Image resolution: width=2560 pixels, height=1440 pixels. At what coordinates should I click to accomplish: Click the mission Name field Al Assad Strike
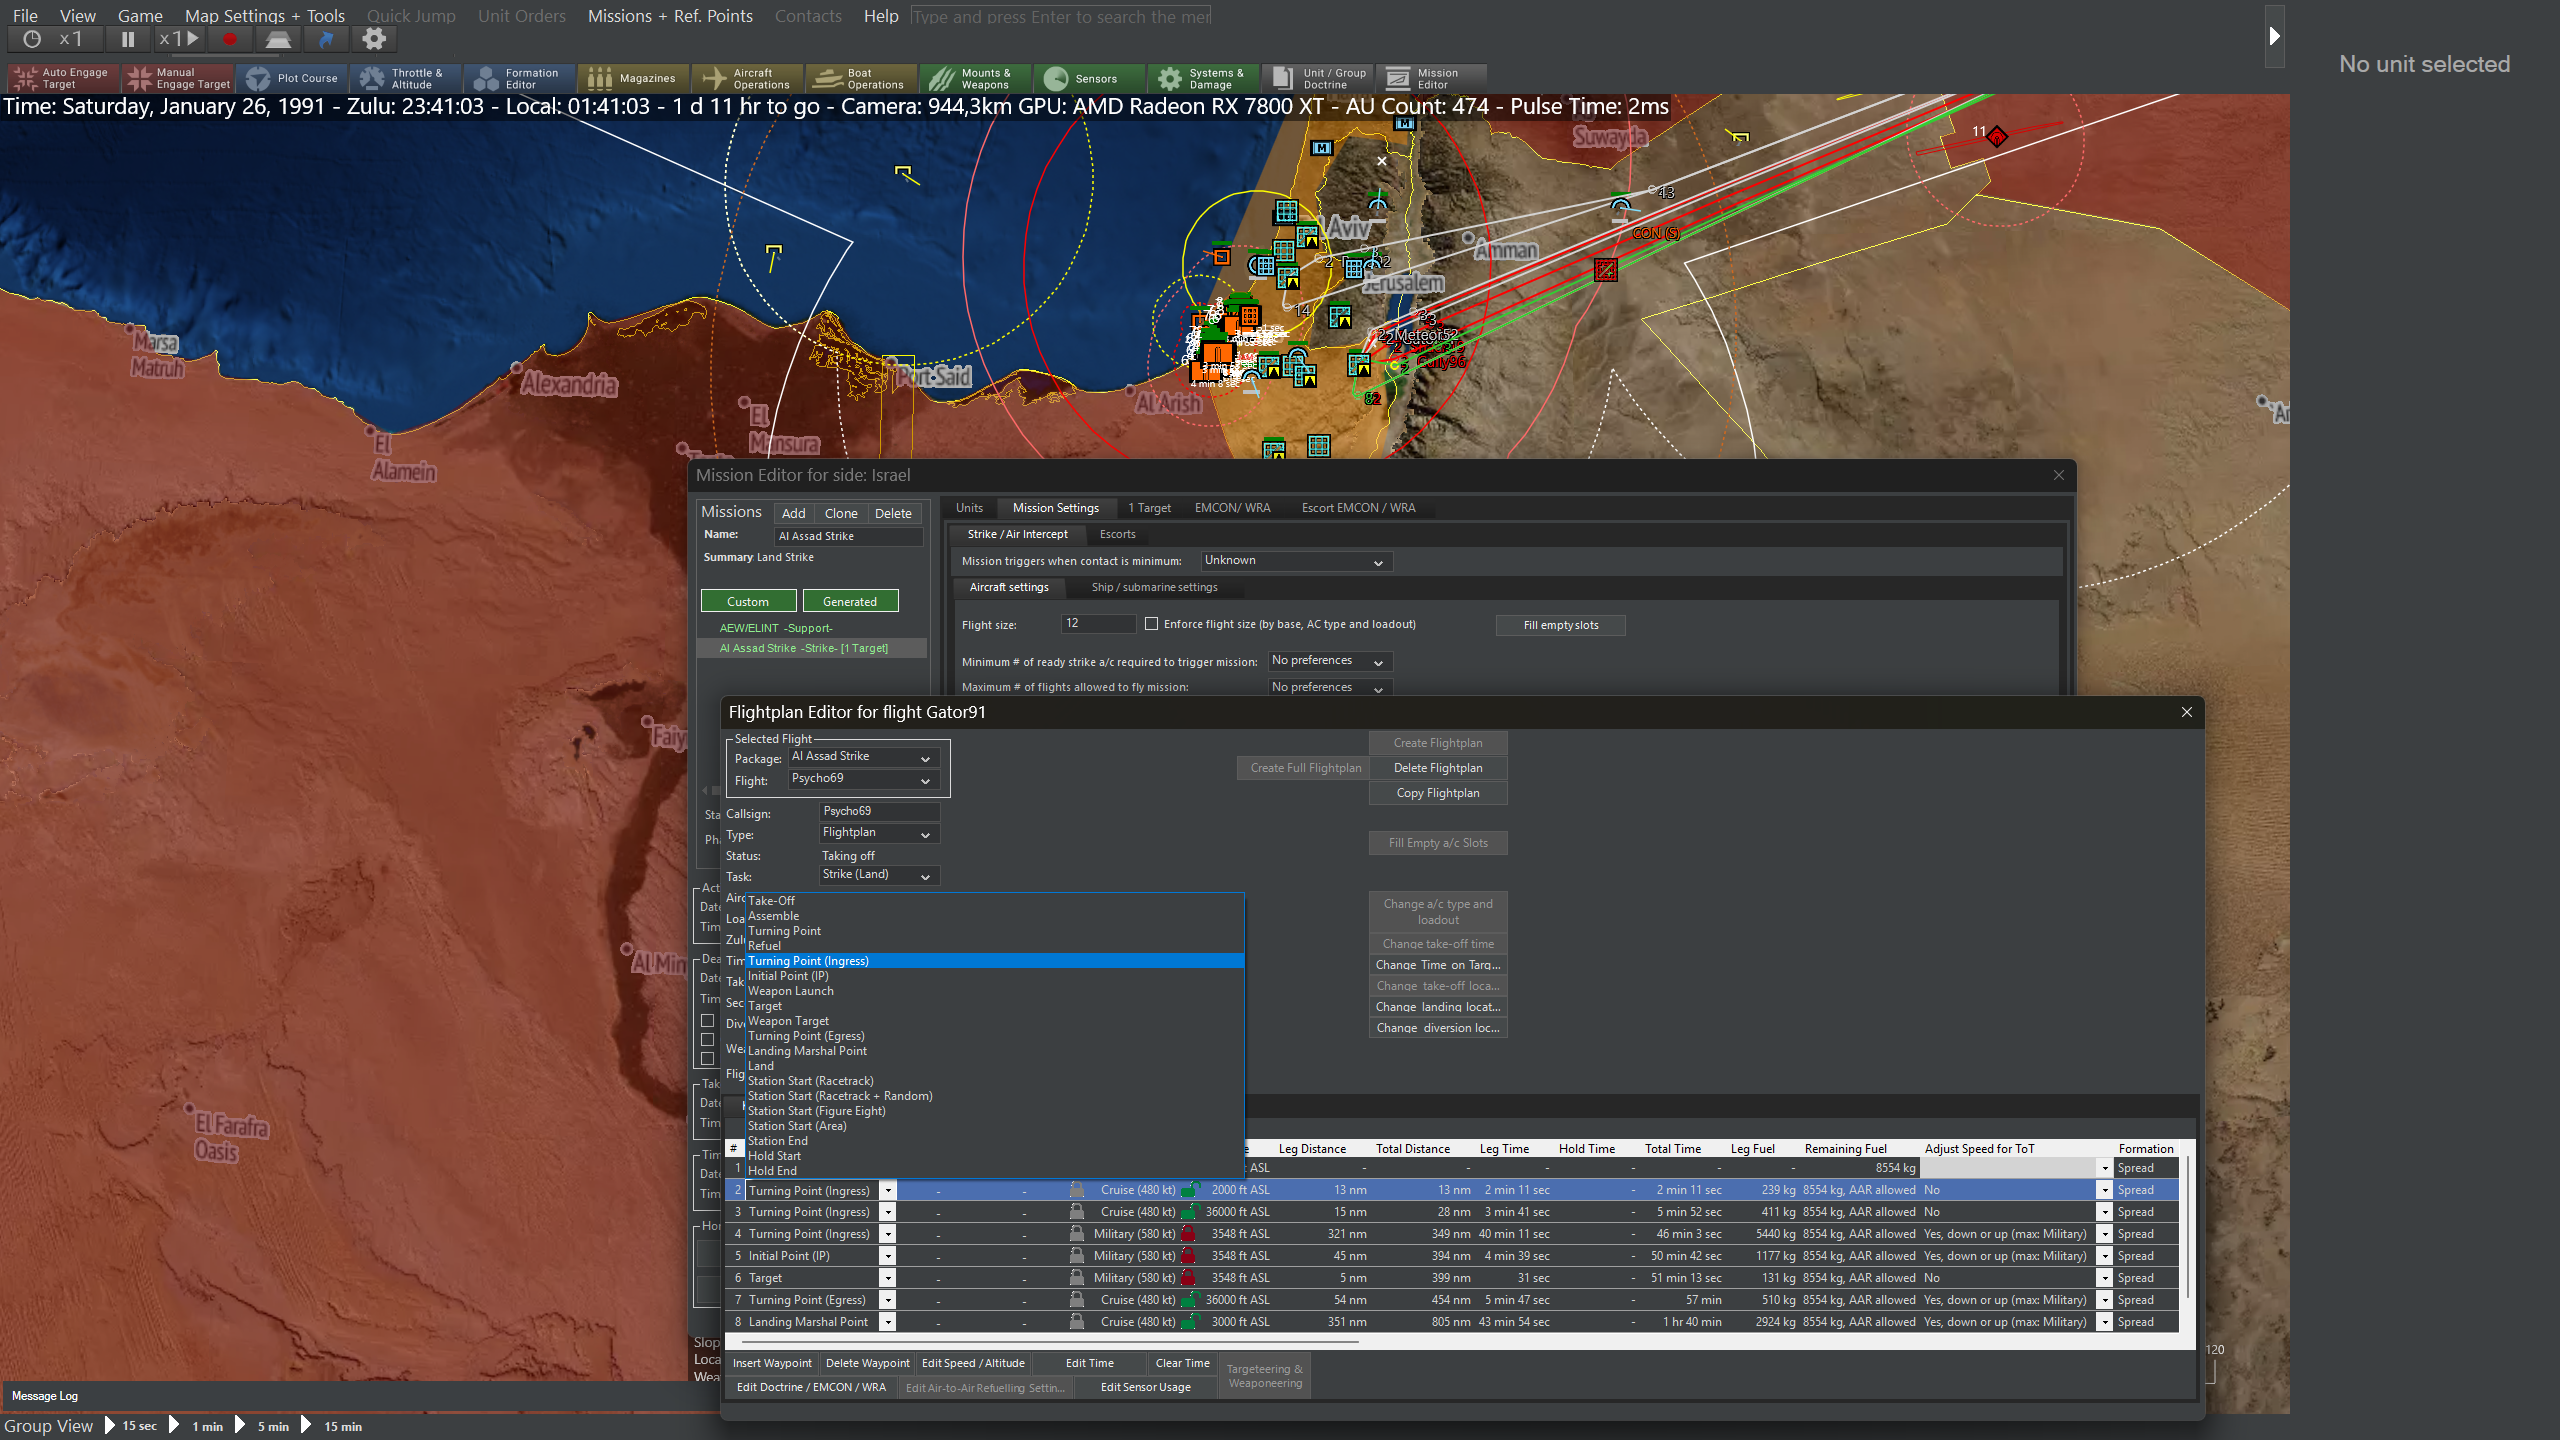(x=849, y=536)
